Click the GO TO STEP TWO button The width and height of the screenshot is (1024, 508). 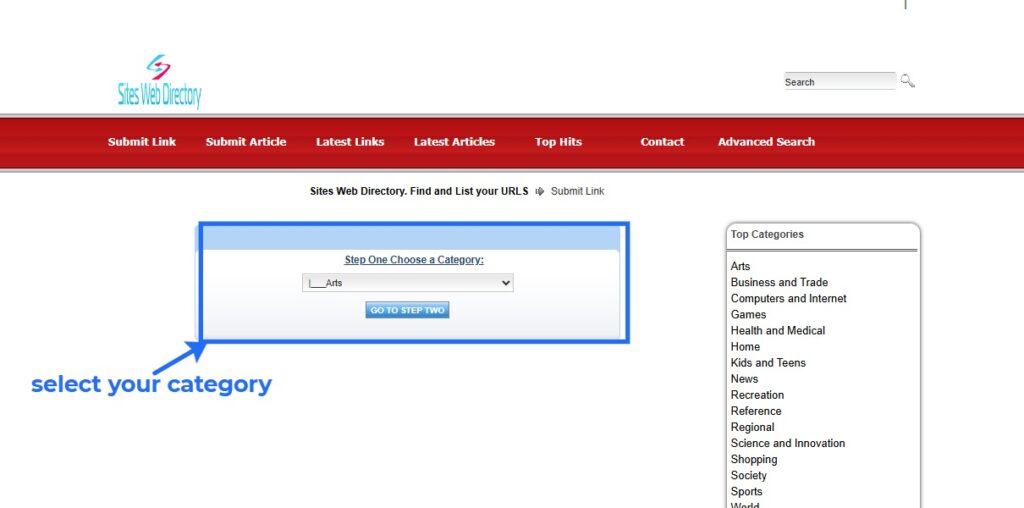[x=408, y=310]
